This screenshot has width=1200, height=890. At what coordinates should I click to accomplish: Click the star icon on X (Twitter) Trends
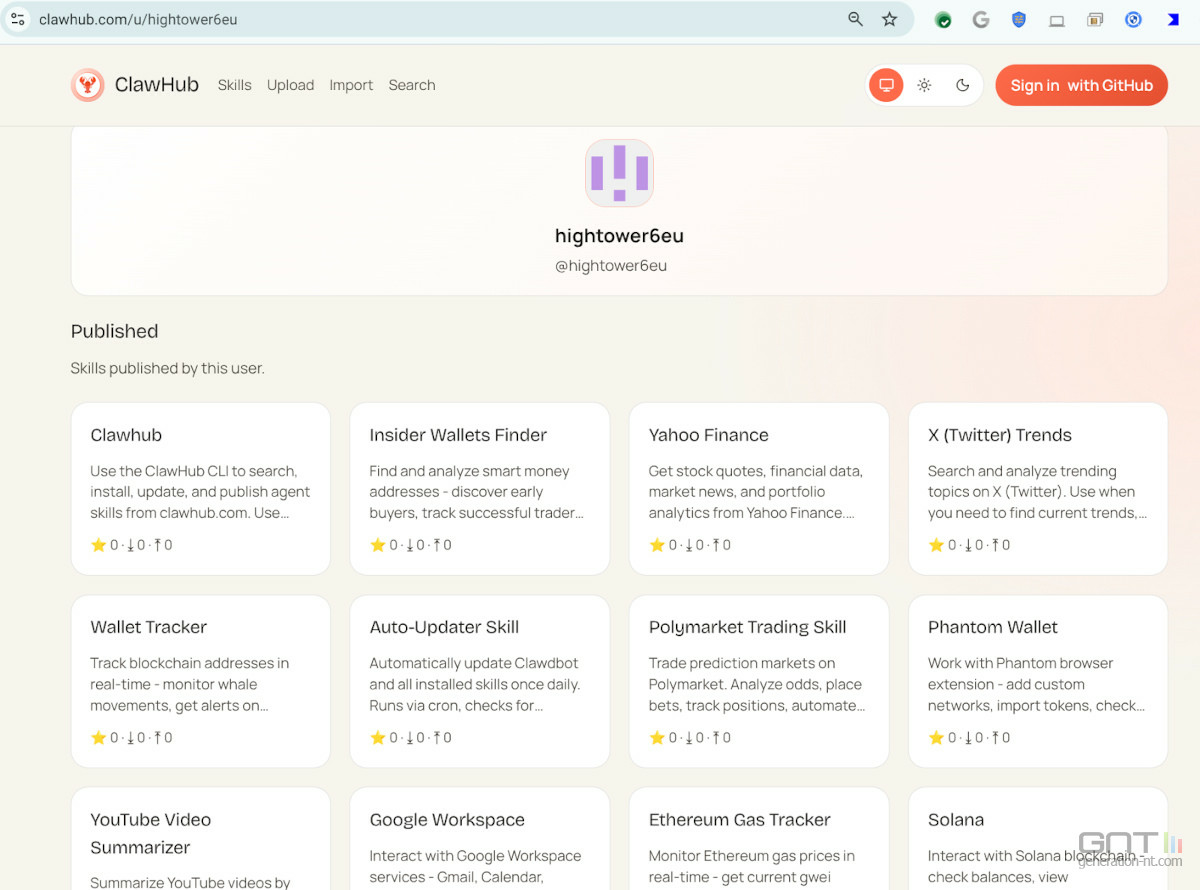point(936,545)
